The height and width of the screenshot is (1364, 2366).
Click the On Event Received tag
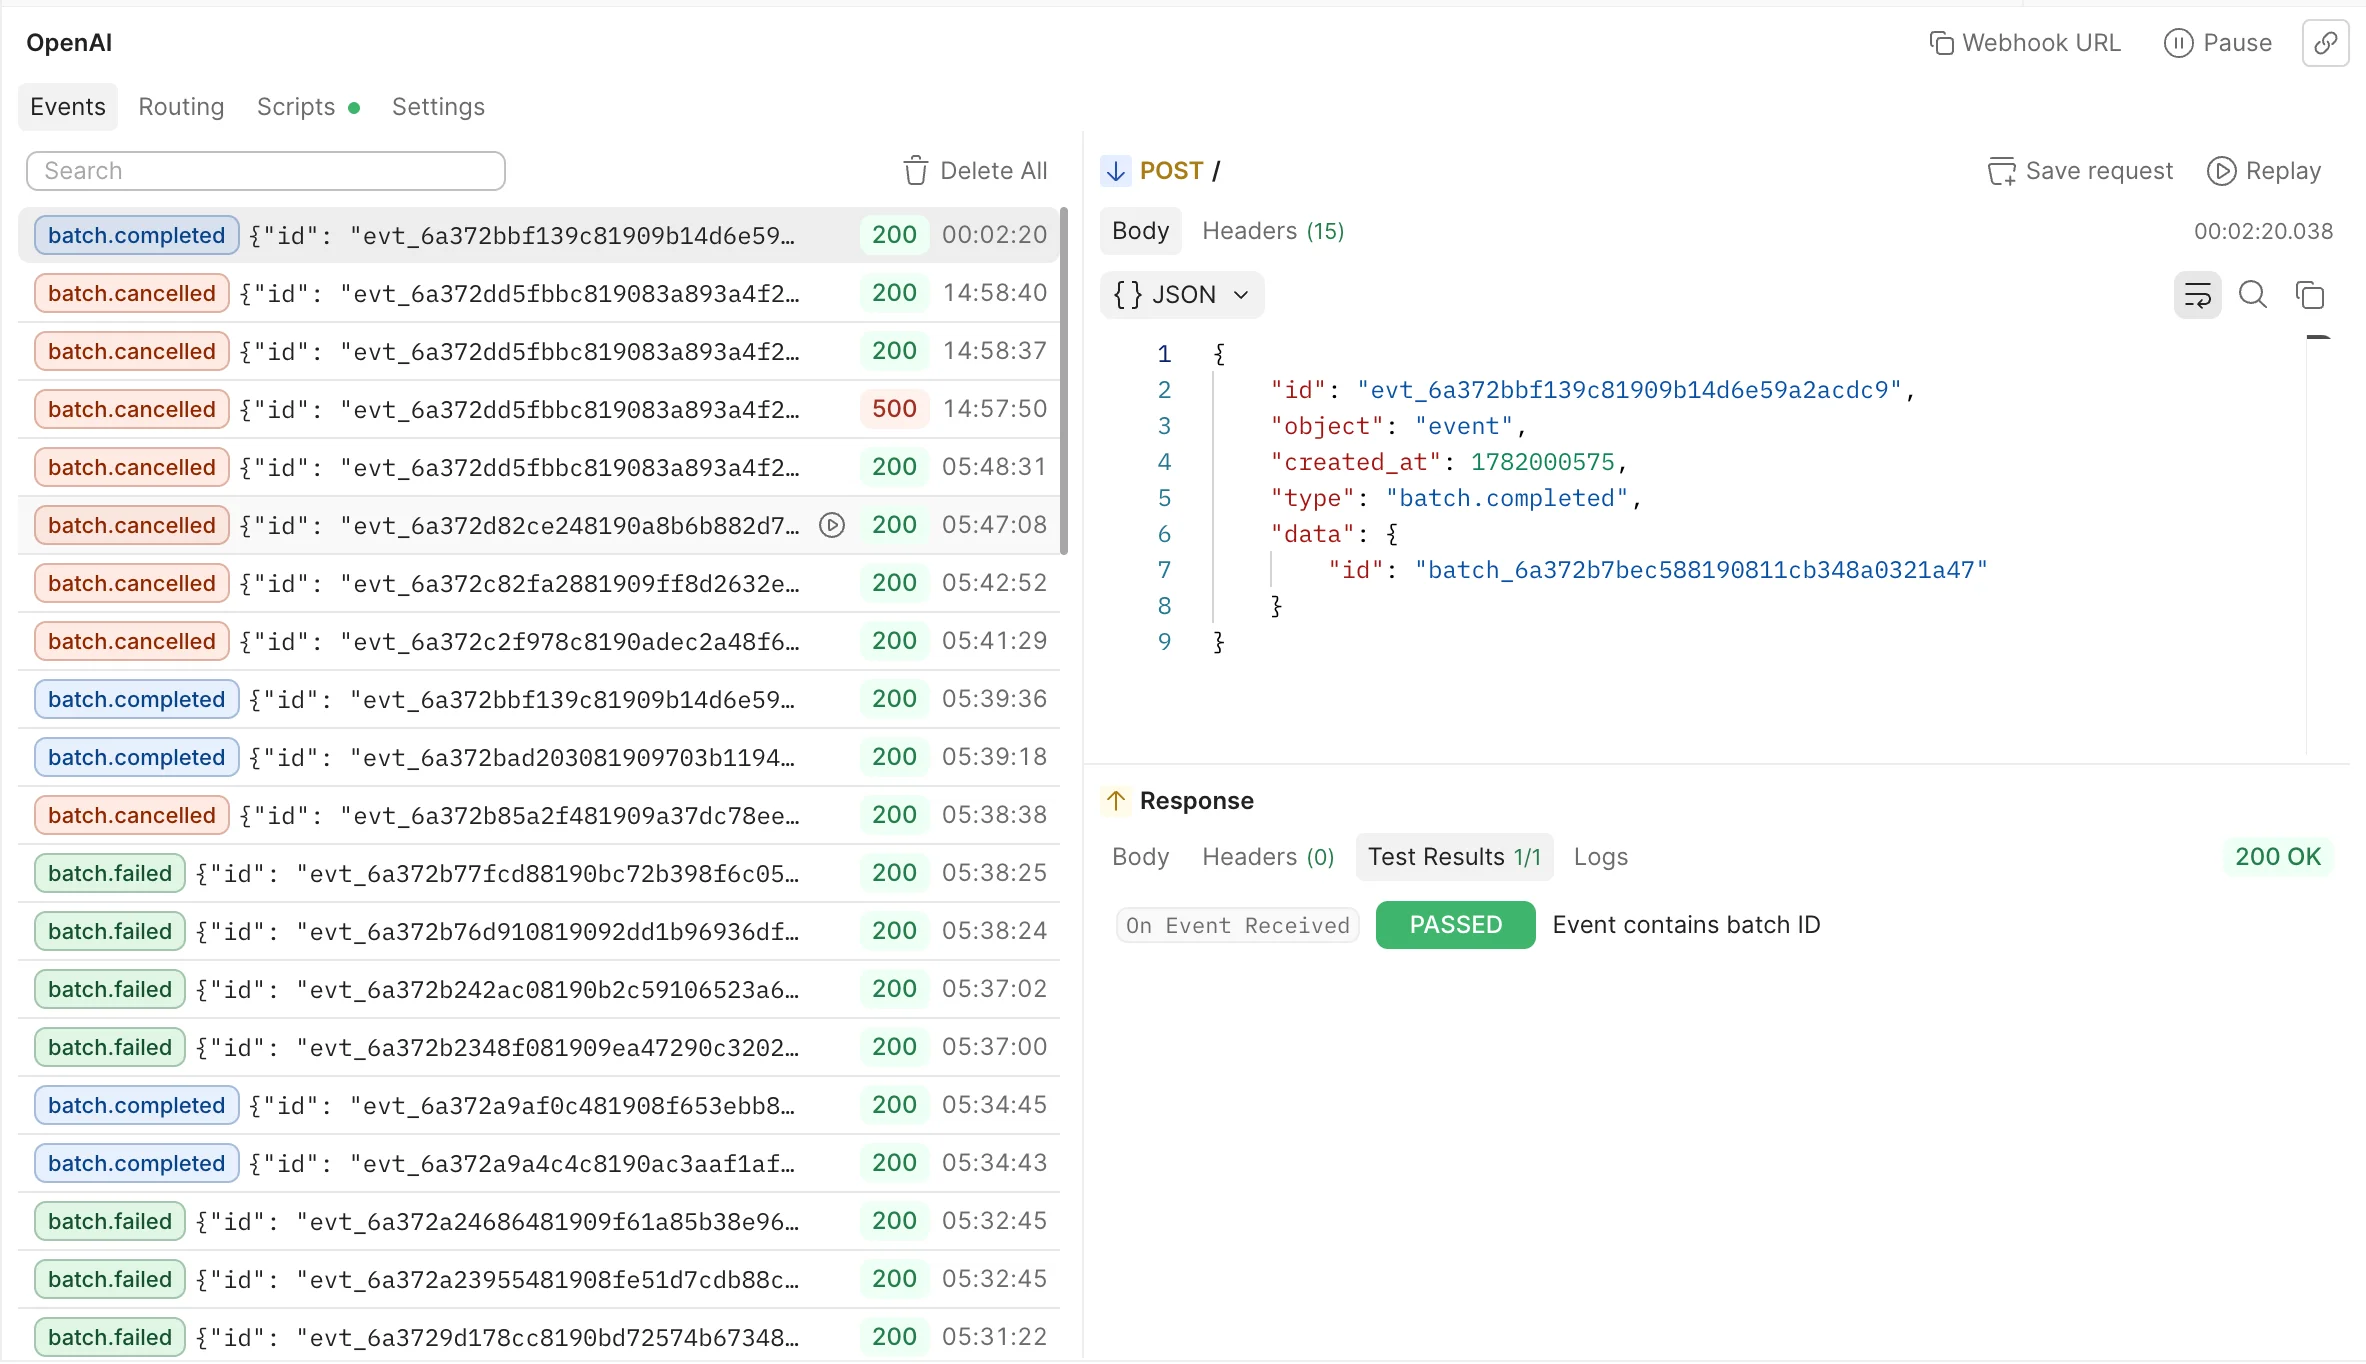click(1238, 925)
